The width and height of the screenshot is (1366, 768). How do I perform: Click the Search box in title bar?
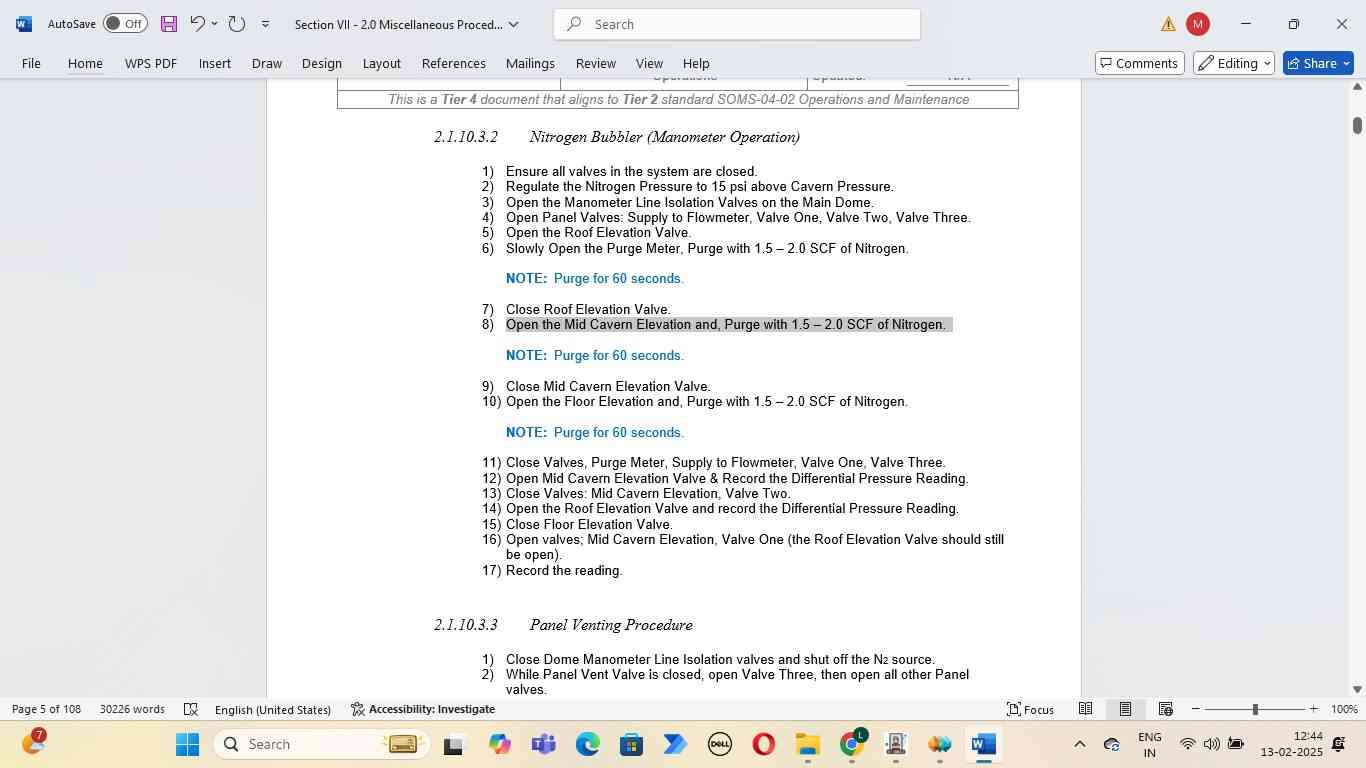click(x=737, y=24)
